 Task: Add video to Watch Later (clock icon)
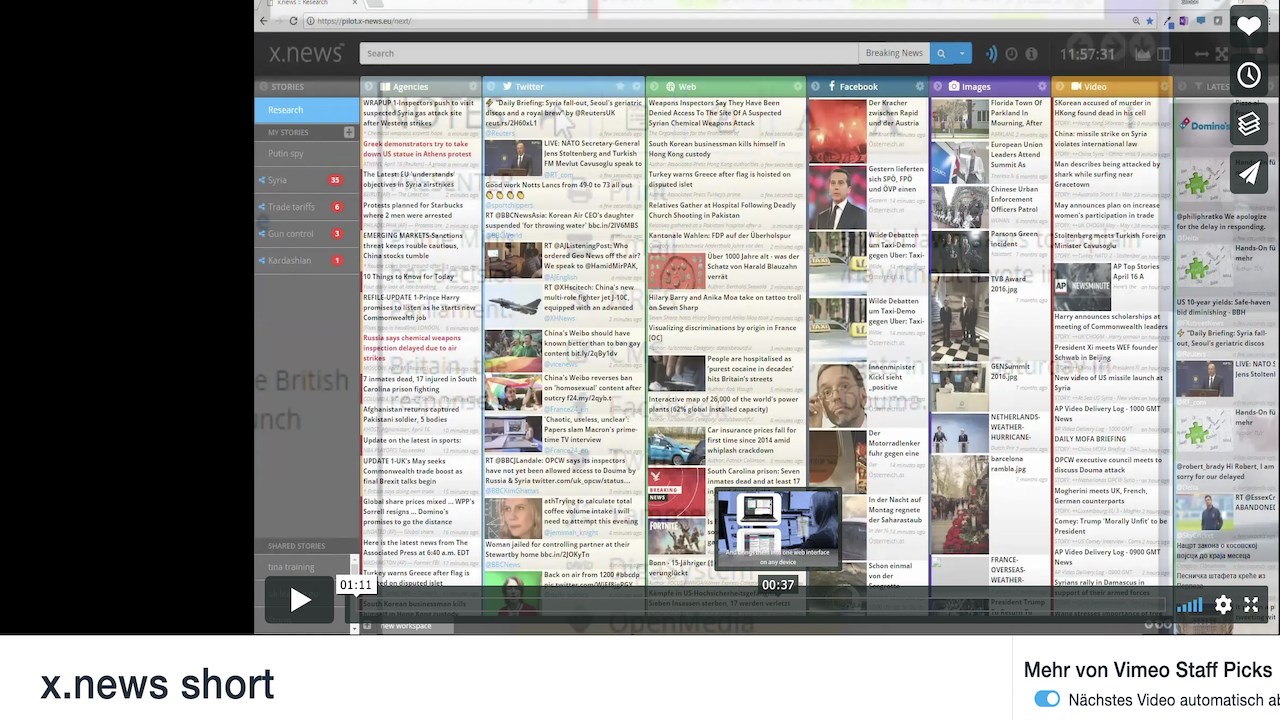coord(1249,74)
